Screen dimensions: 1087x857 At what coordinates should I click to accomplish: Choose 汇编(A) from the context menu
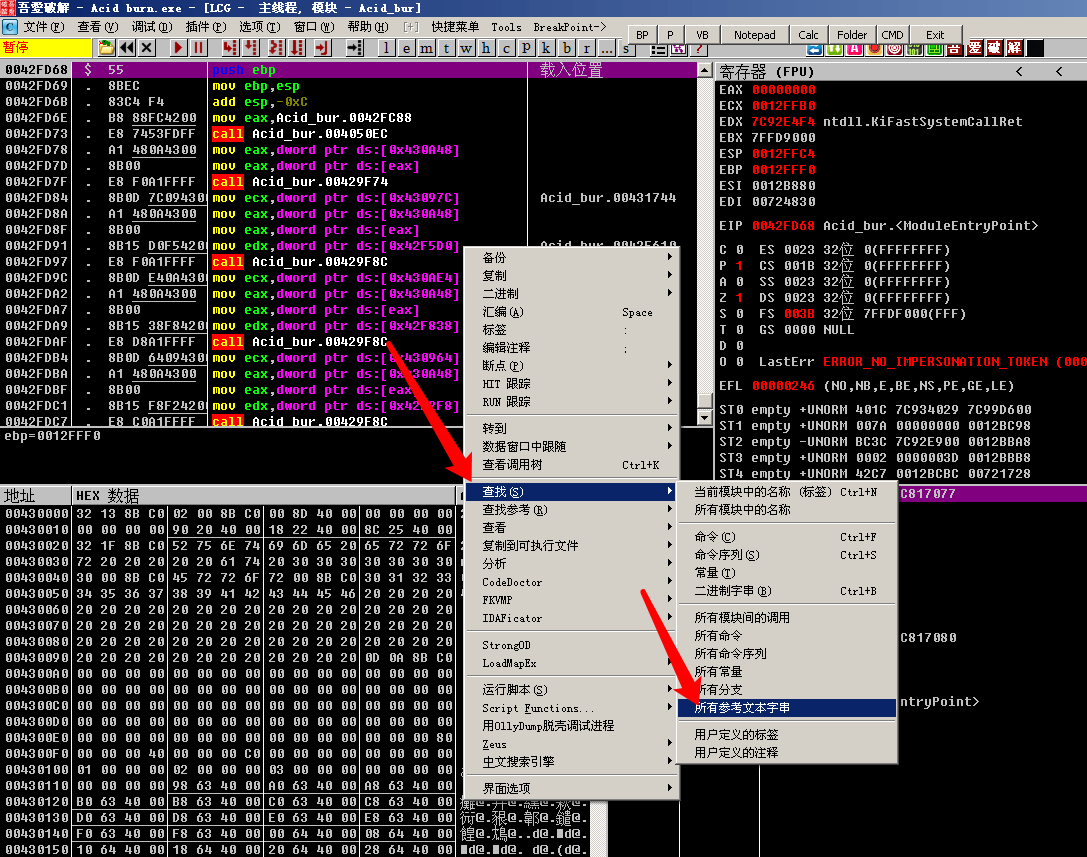coord(572,312)
